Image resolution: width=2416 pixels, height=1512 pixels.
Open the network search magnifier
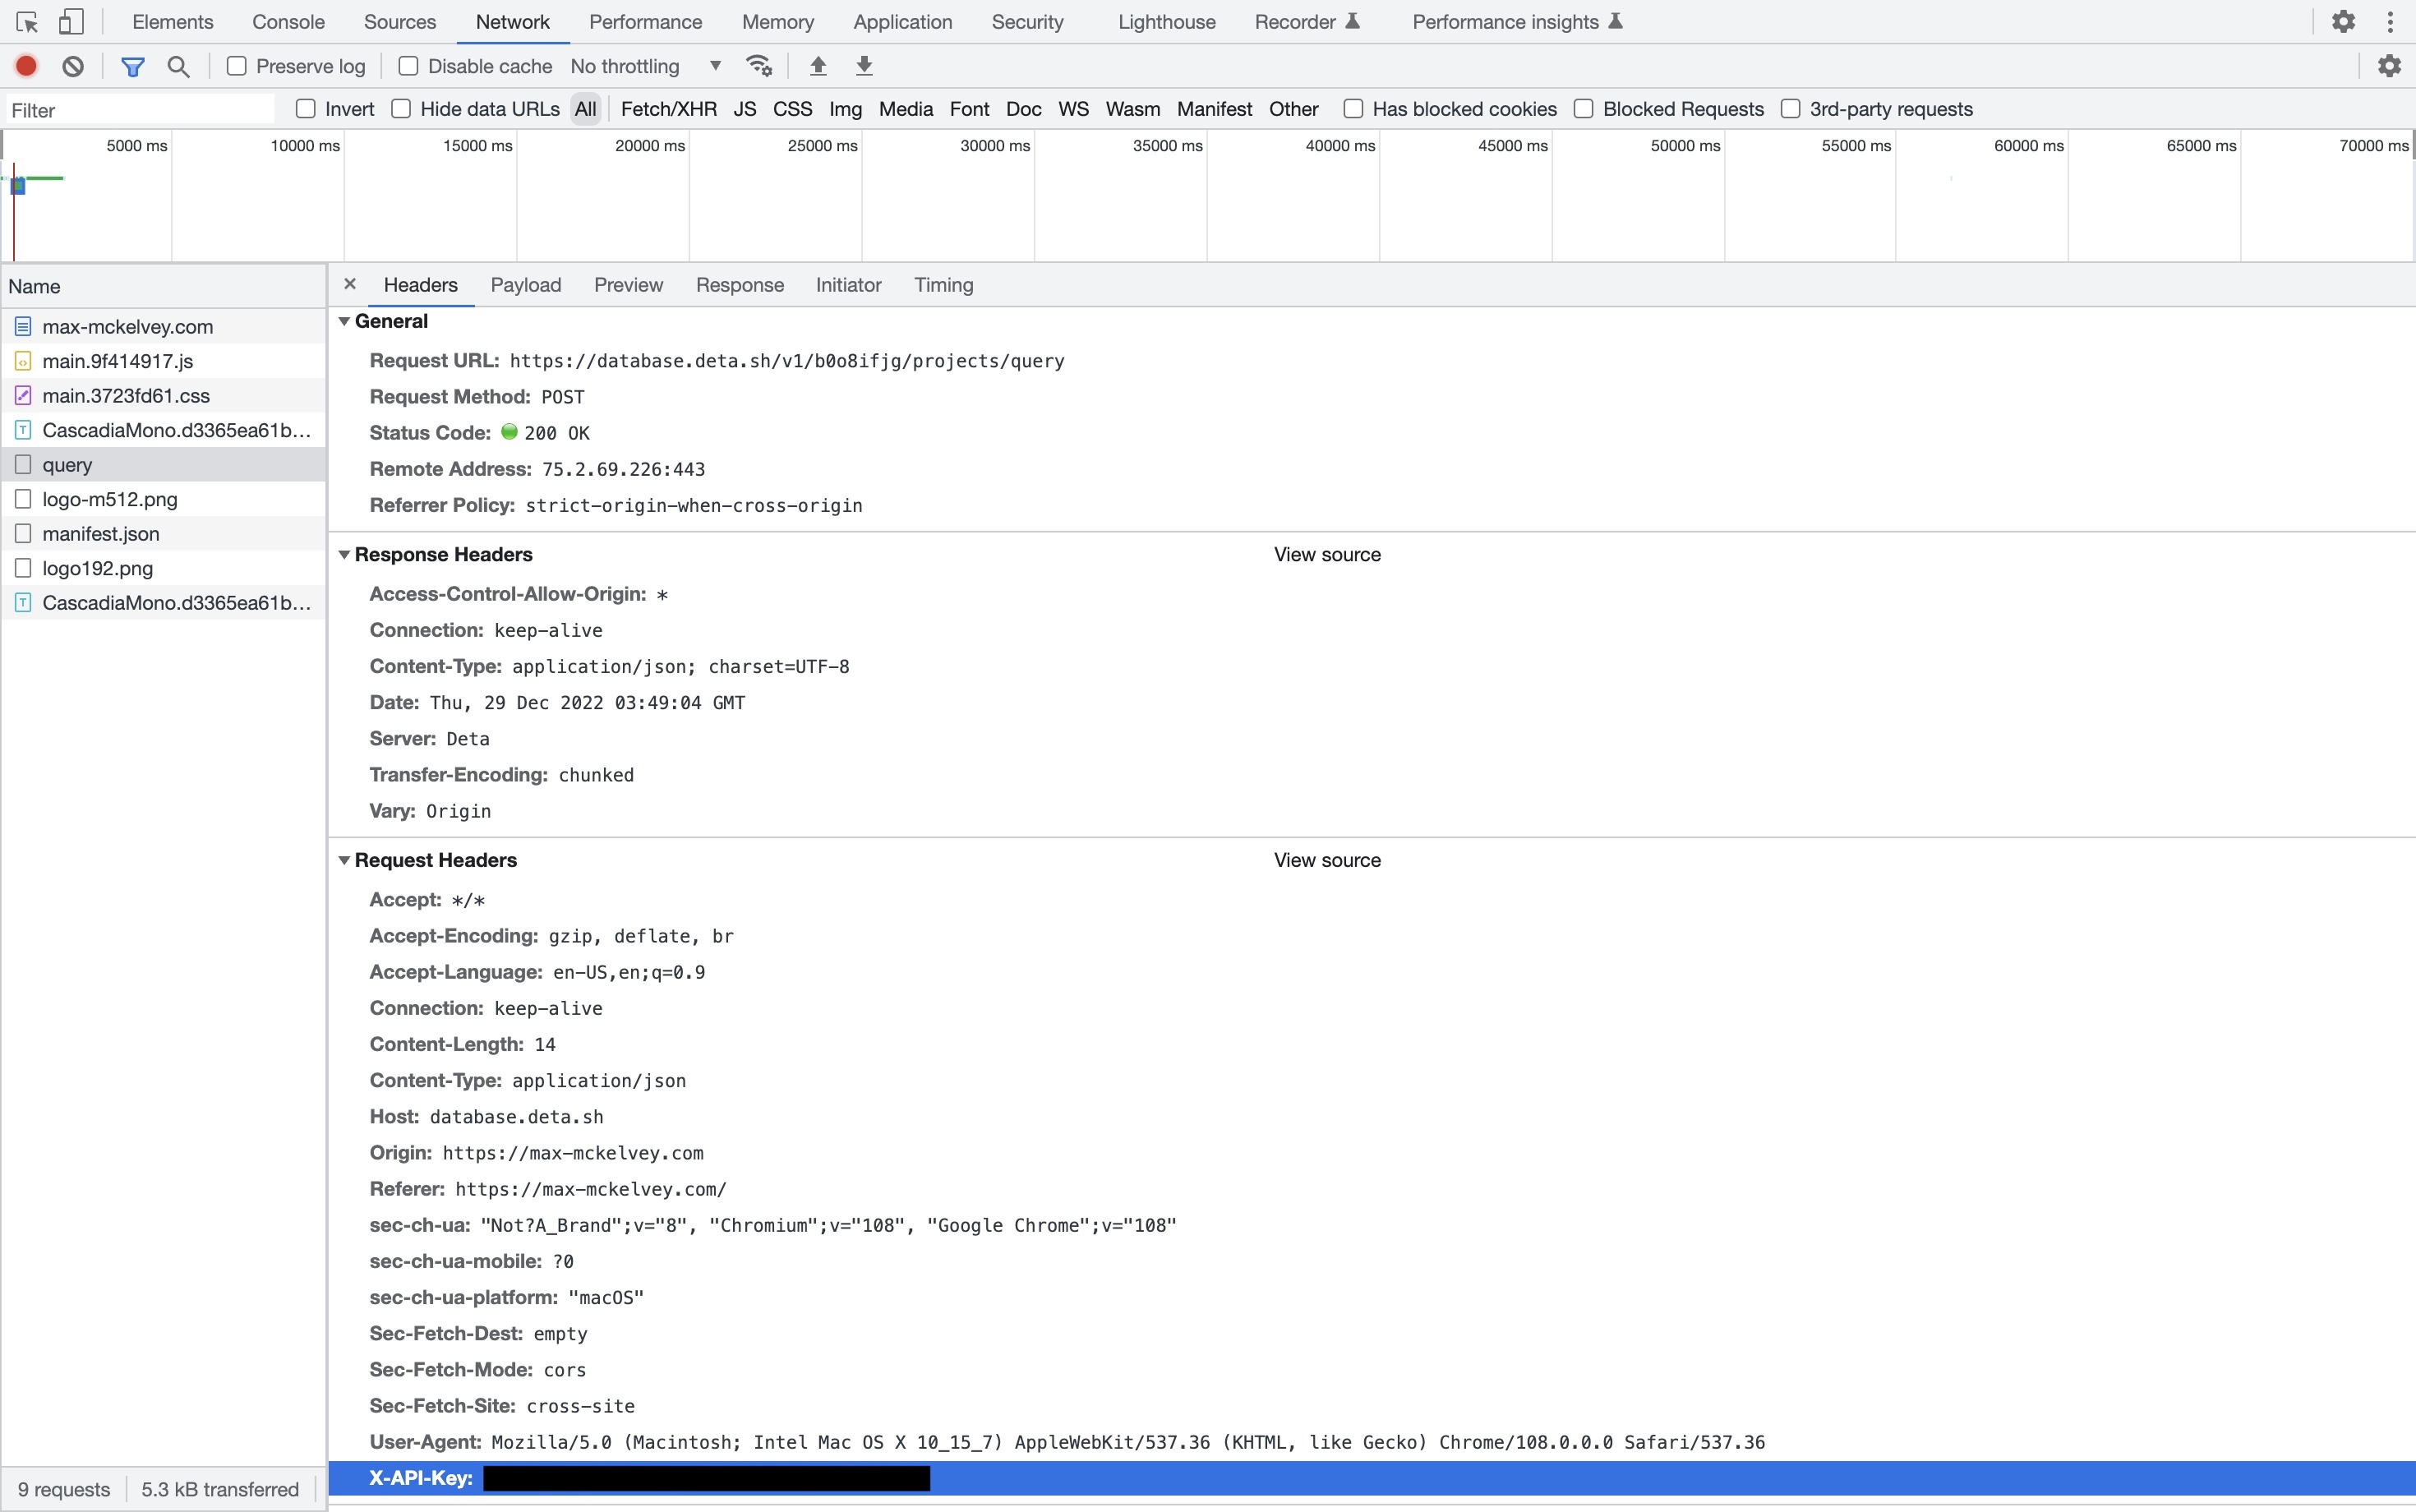pos(178,66)
